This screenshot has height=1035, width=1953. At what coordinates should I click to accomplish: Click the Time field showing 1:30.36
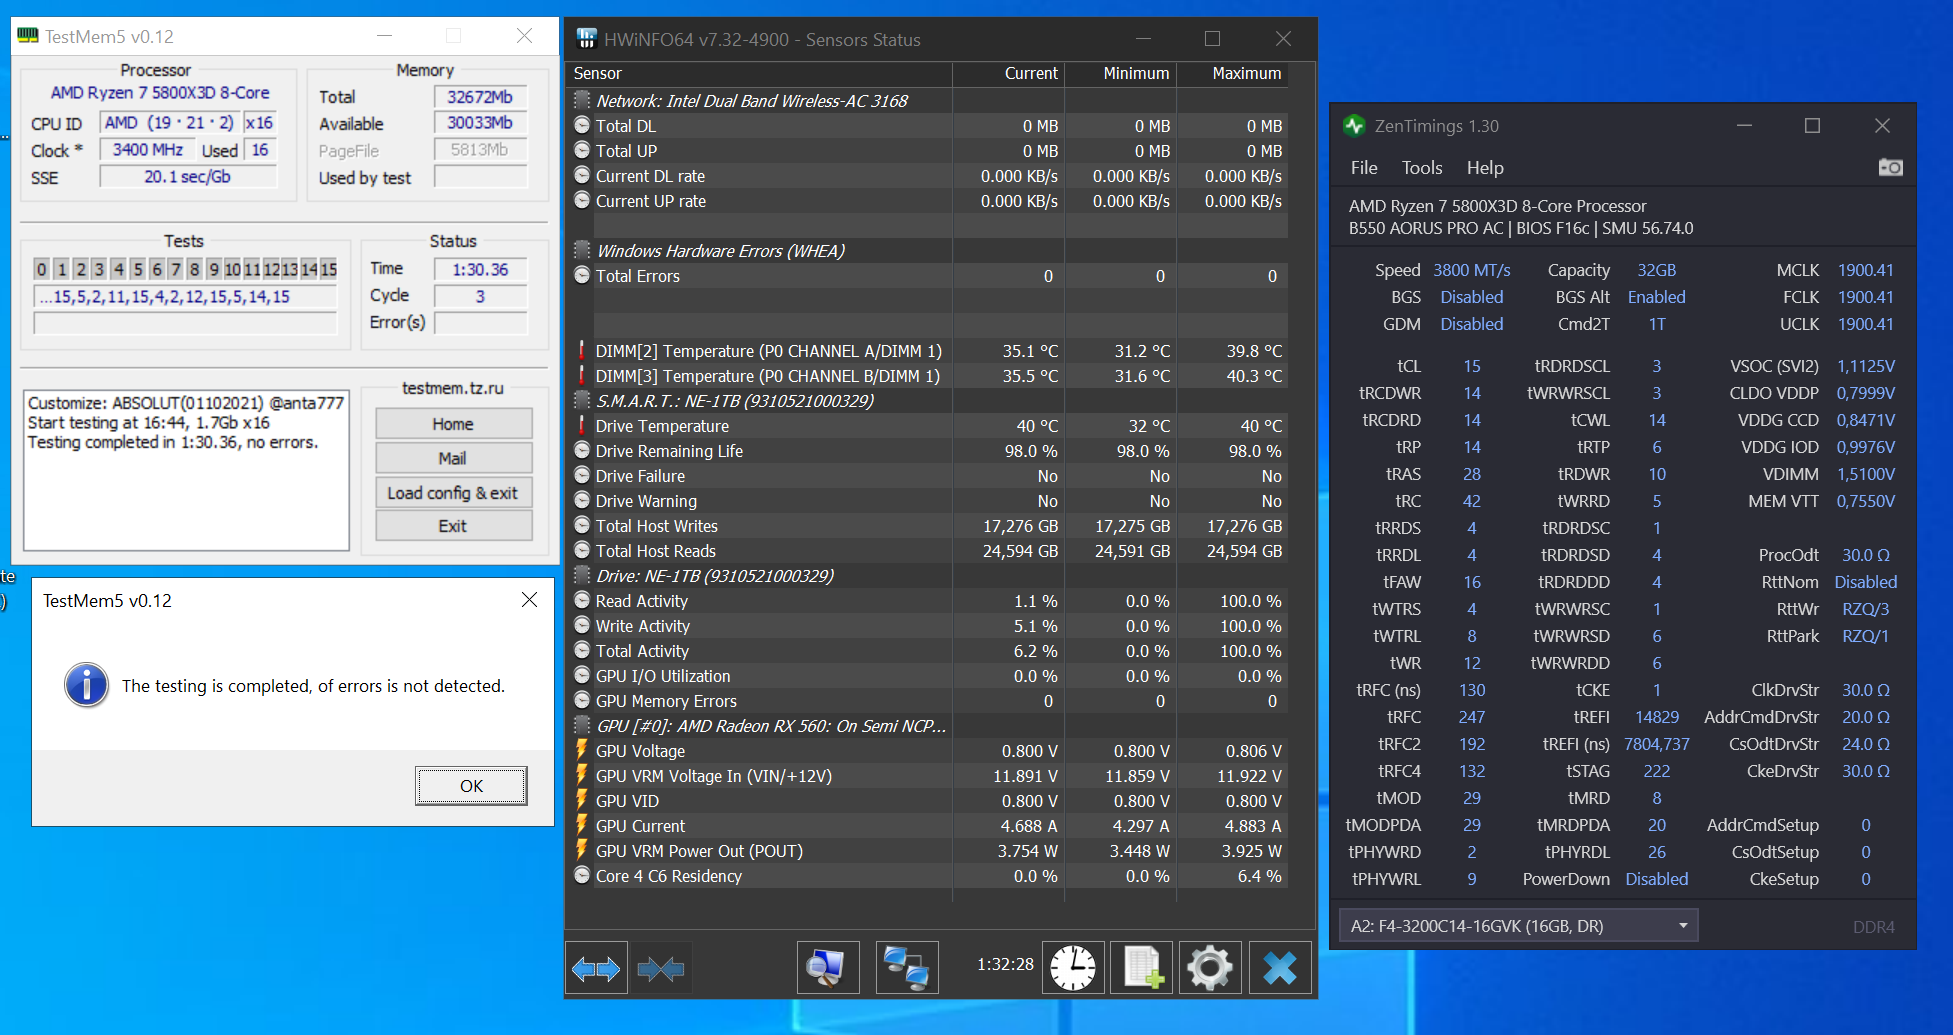[480, 270]
